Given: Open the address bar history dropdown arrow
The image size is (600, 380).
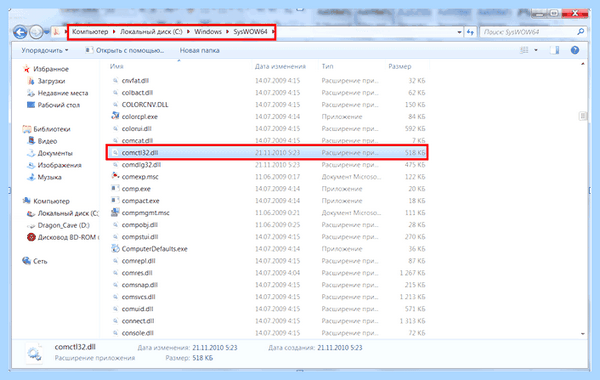Looking at the screenshot, I should coord(459,32).
